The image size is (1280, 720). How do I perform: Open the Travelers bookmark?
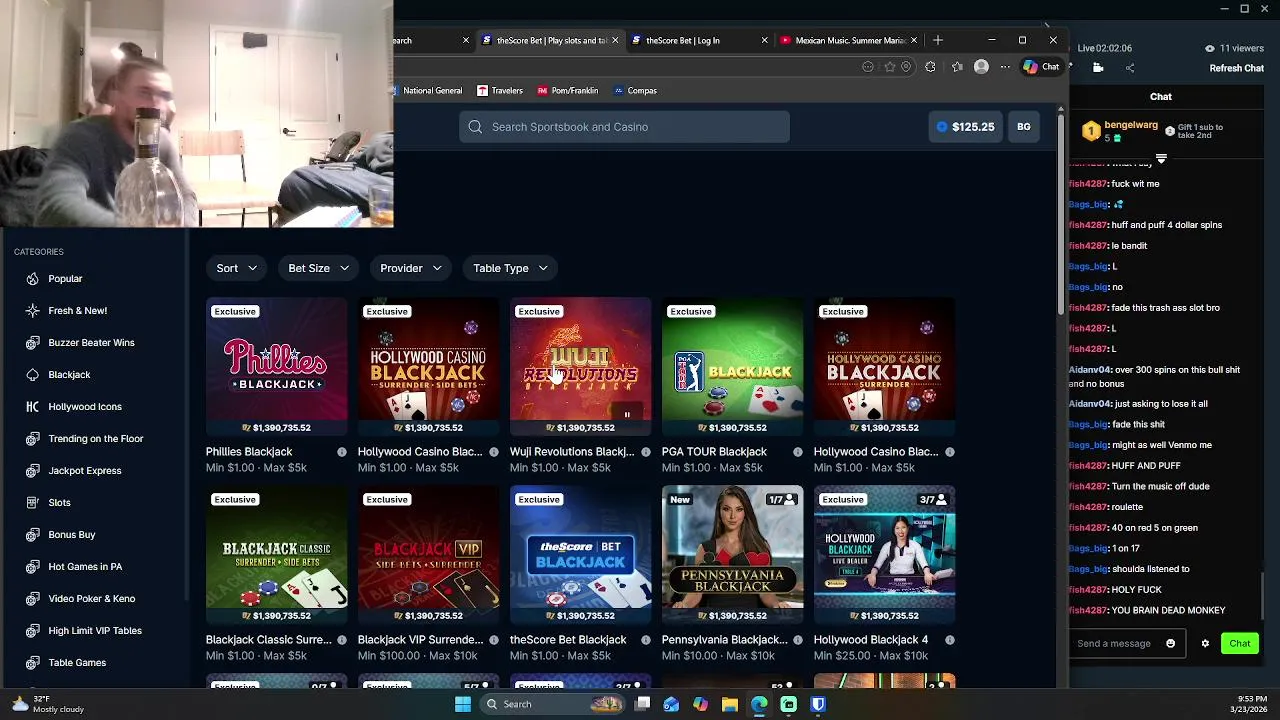(500, 91)
